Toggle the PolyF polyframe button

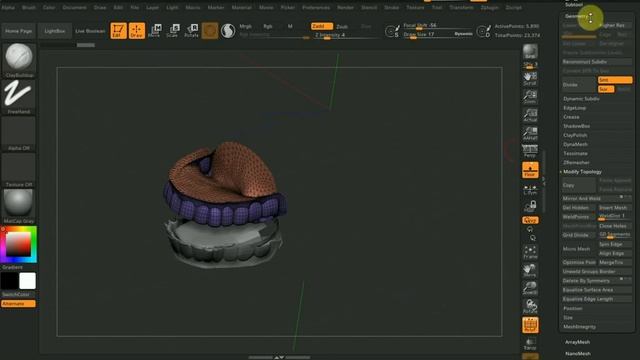[x=530, y=325]
